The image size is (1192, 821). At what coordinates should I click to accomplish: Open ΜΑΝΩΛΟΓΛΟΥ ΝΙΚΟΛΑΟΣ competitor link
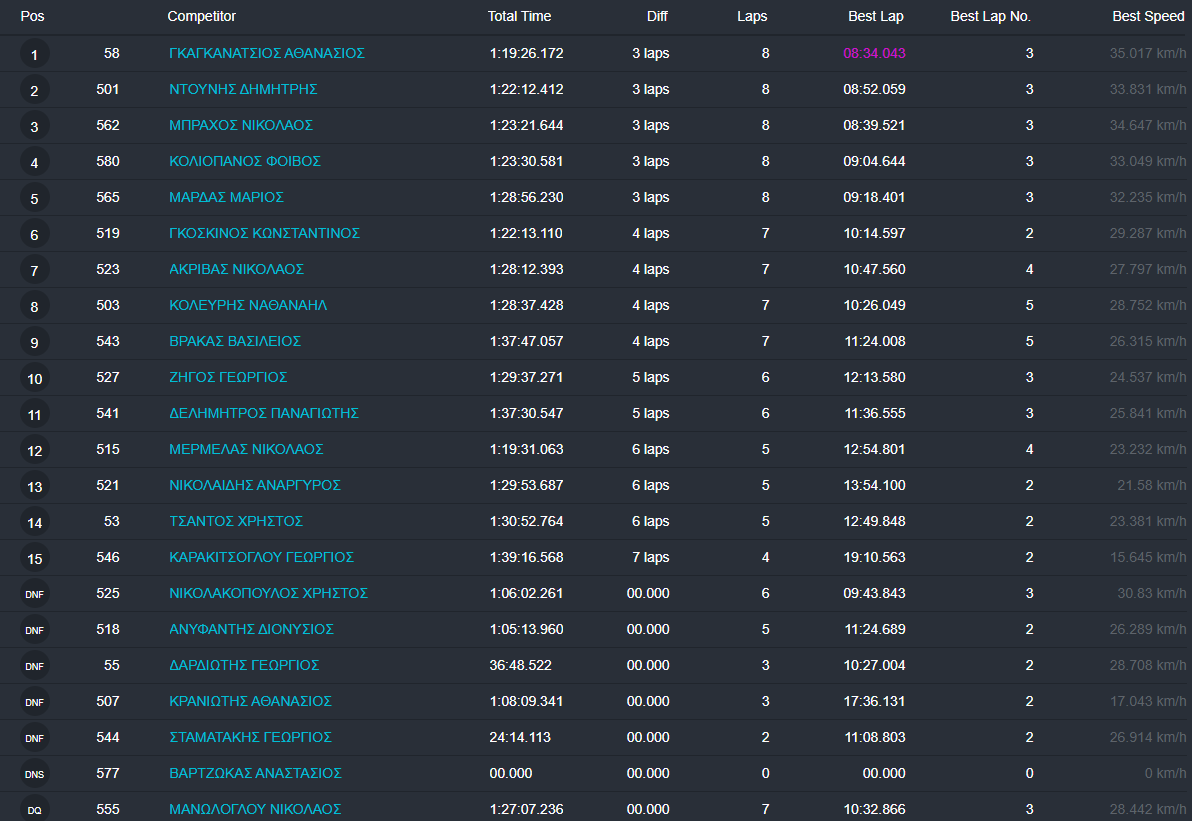pos(255,809)
